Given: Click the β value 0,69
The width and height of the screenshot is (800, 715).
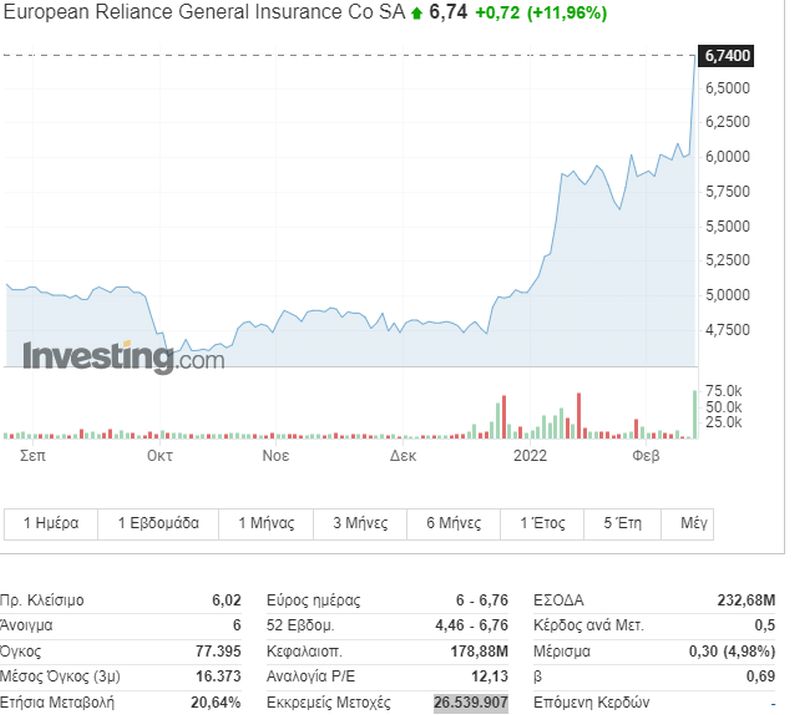Looking at the screenshot, I should coord(761,677).
